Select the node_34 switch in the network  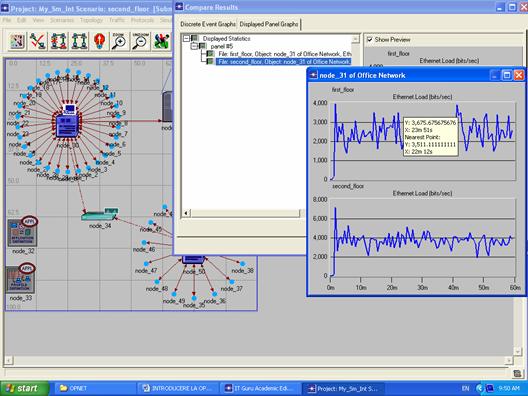click(x=100, y=214)
